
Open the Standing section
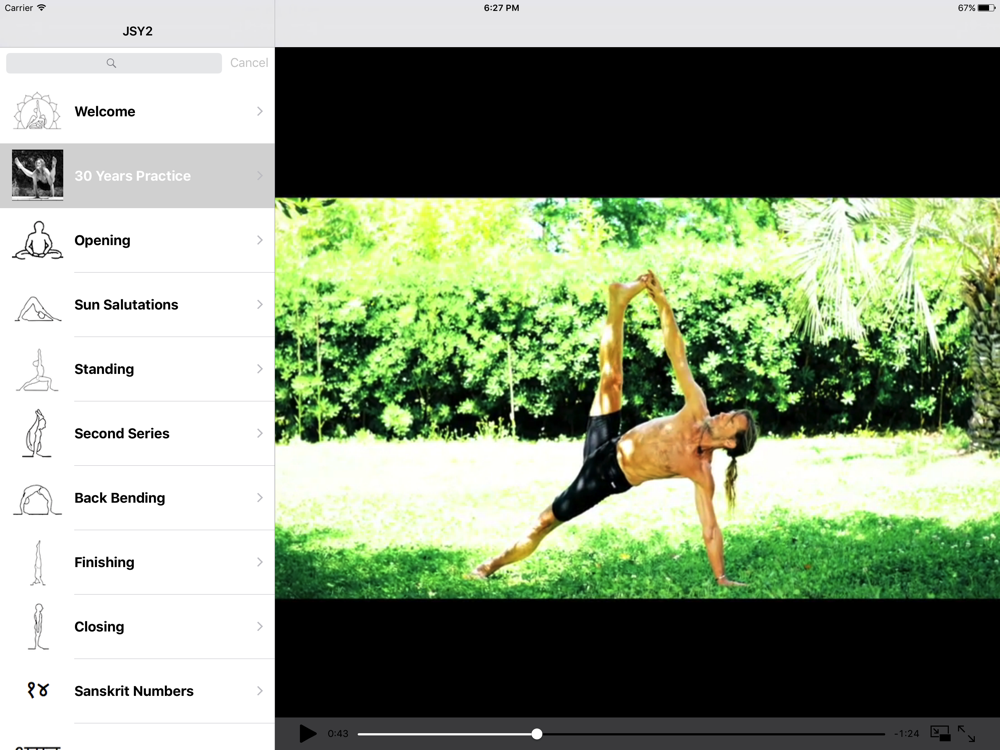[x=137, y=369]
